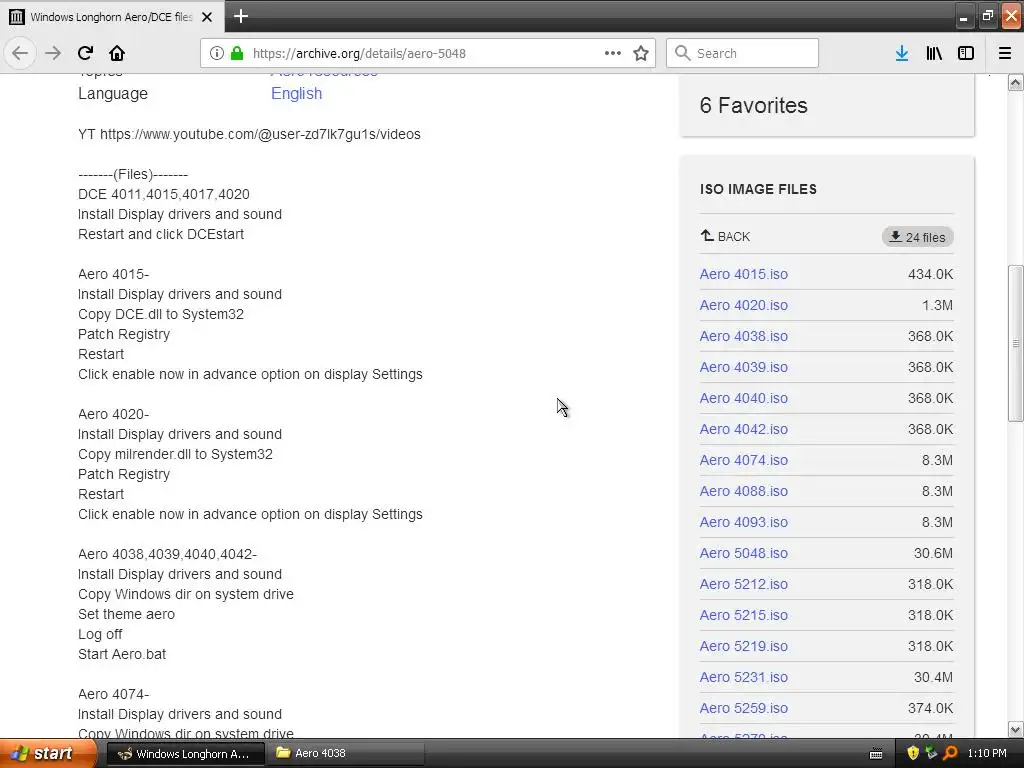
Task: Open the Library icon in the toolbar
Action: point(934,54)
